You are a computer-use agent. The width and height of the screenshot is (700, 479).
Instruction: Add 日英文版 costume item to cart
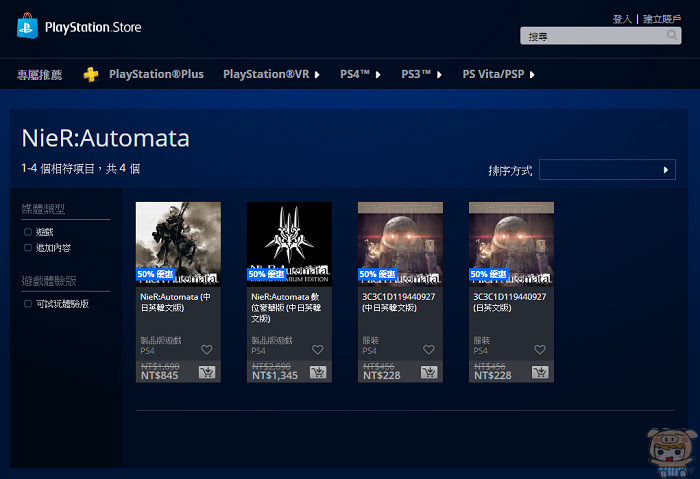[540, 372]
